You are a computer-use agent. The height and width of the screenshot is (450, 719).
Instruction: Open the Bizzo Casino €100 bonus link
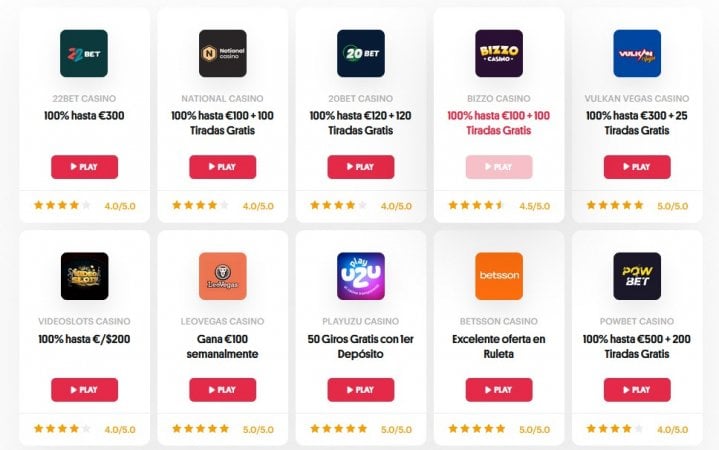pos(498,123)
